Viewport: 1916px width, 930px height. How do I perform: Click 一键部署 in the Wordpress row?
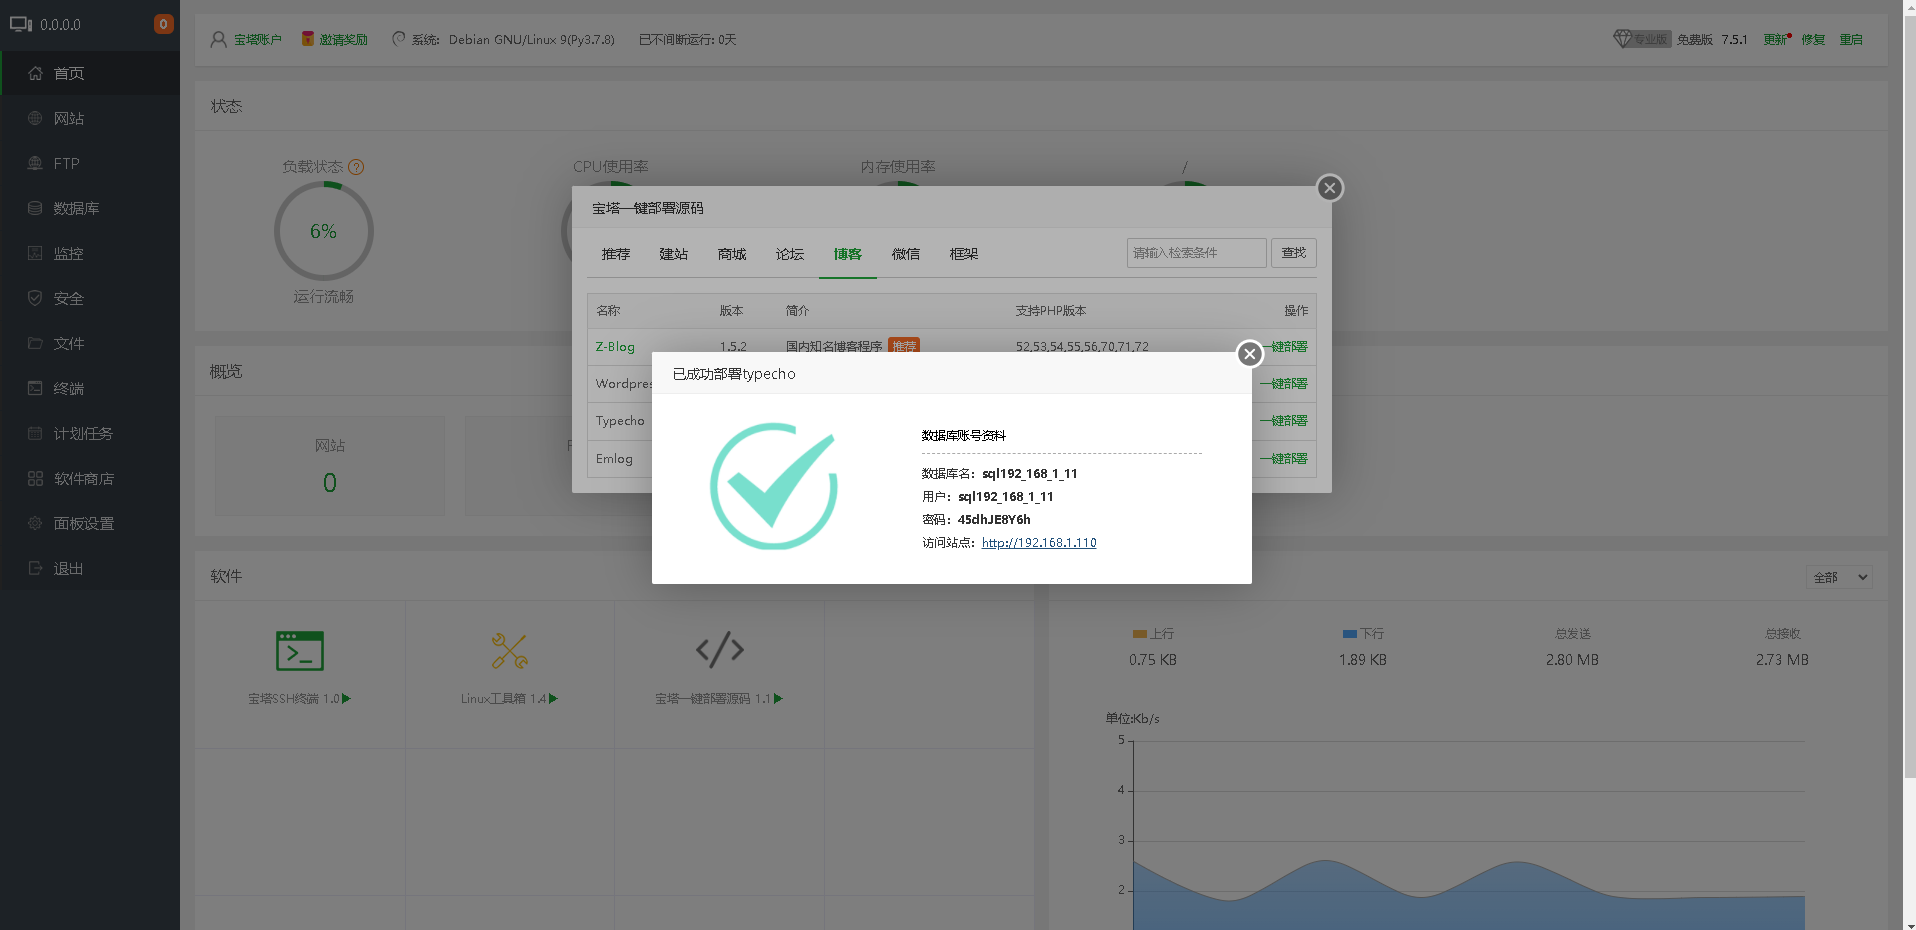click(1284, 384)
